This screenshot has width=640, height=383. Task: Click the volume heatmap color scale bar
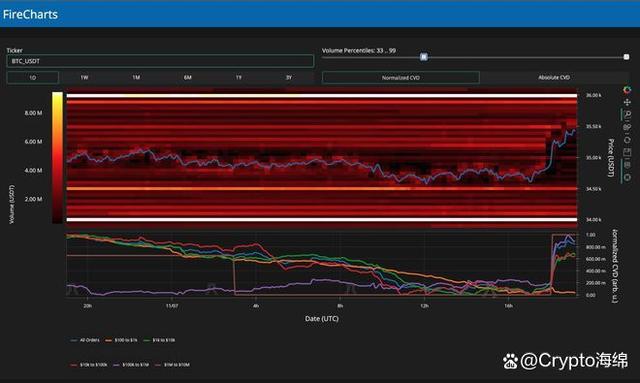[57, 158]
